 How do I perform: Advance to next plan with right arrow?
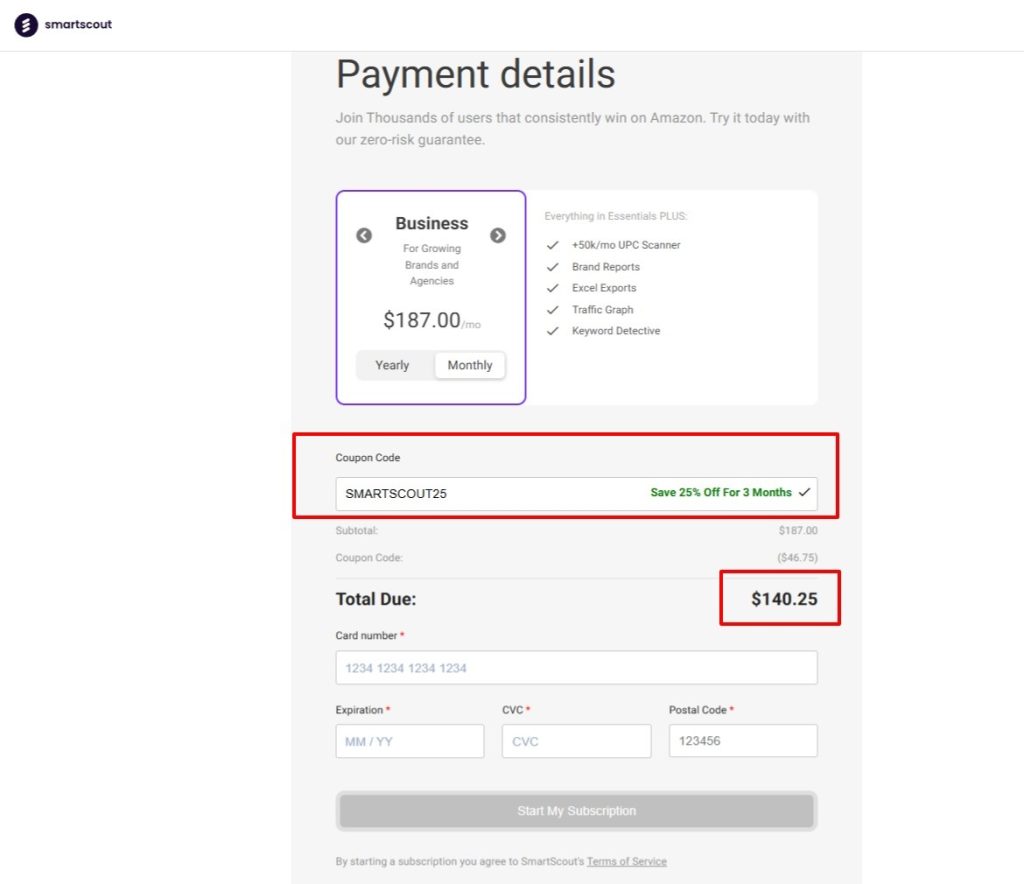[497, 236]
